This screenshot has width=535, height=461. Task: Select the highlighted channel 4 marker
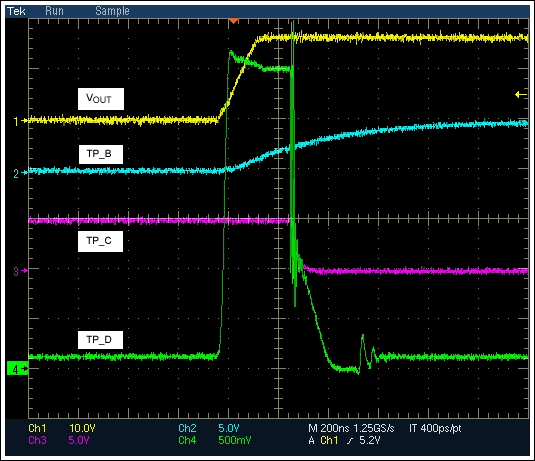click(18, 369)
